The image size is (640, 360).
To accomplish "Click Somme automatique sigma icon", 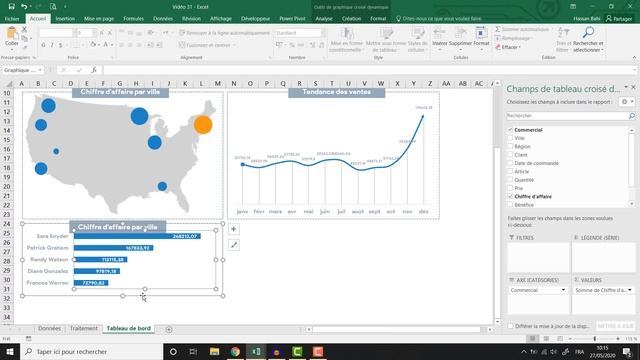I will coord(498,29).
